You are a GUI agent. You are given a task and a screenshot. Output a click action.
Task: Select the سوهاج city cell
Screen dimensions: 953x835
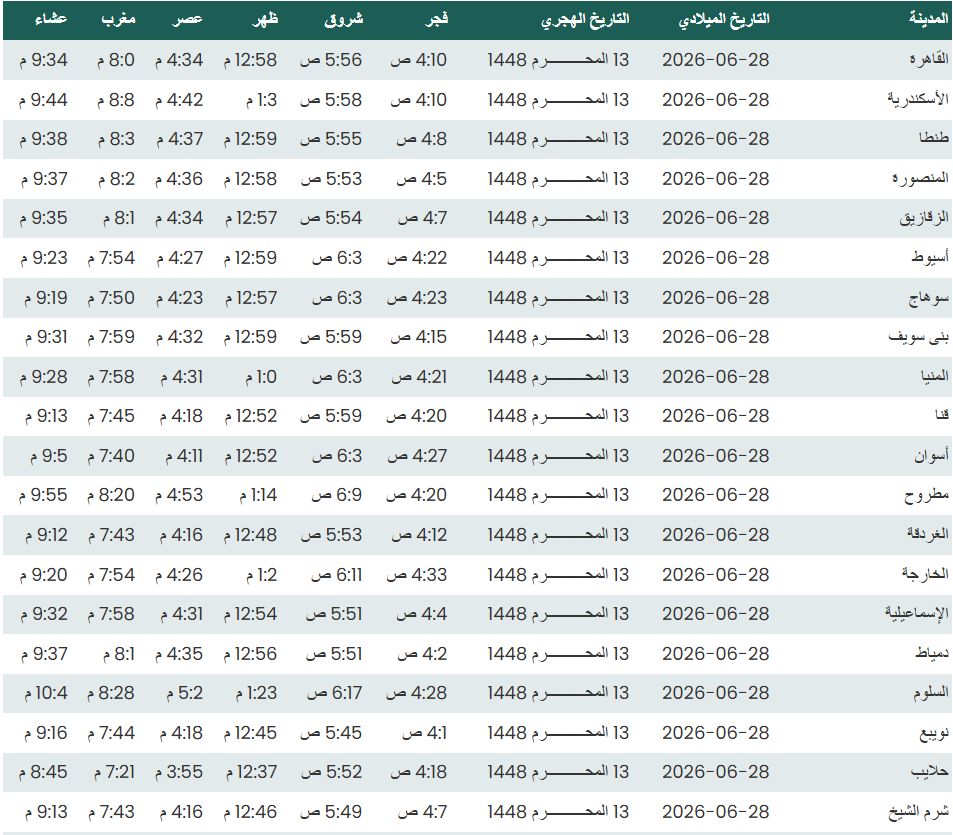929,297
